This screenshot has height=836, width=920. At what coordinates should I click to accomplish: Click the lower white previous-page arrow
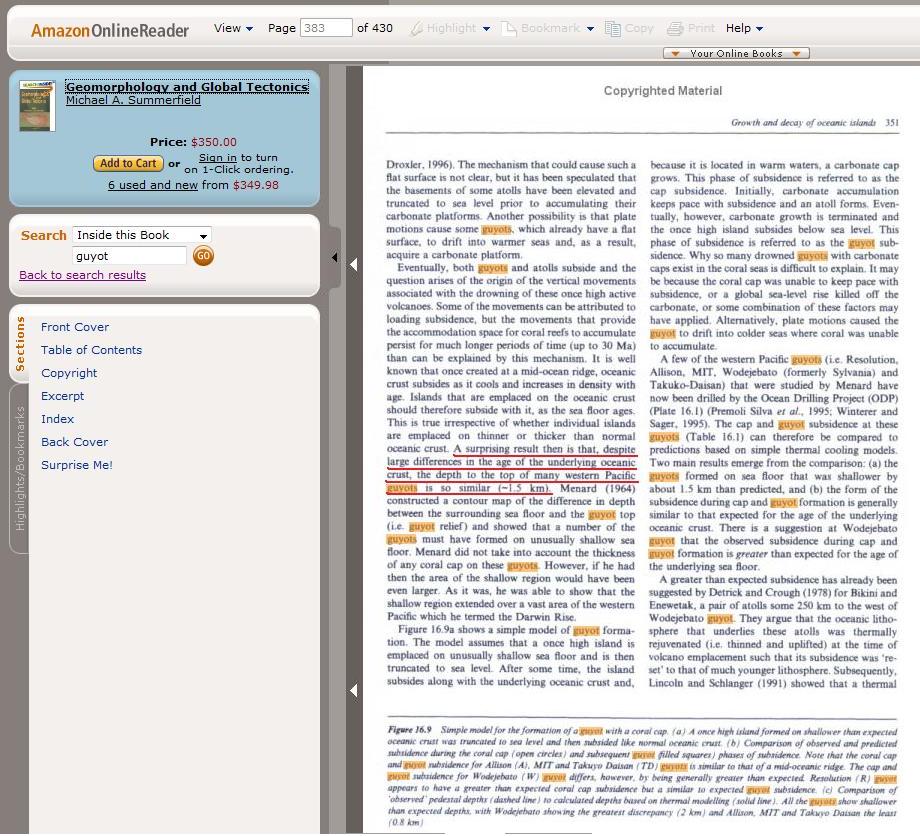click(354, 691)
